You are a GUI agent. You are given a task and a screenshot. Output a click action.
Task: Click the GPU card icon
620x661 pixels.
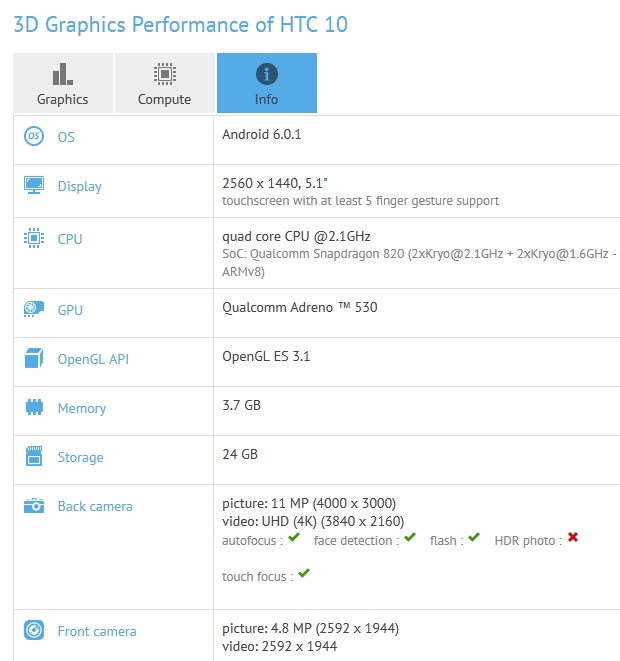point(34,309)
